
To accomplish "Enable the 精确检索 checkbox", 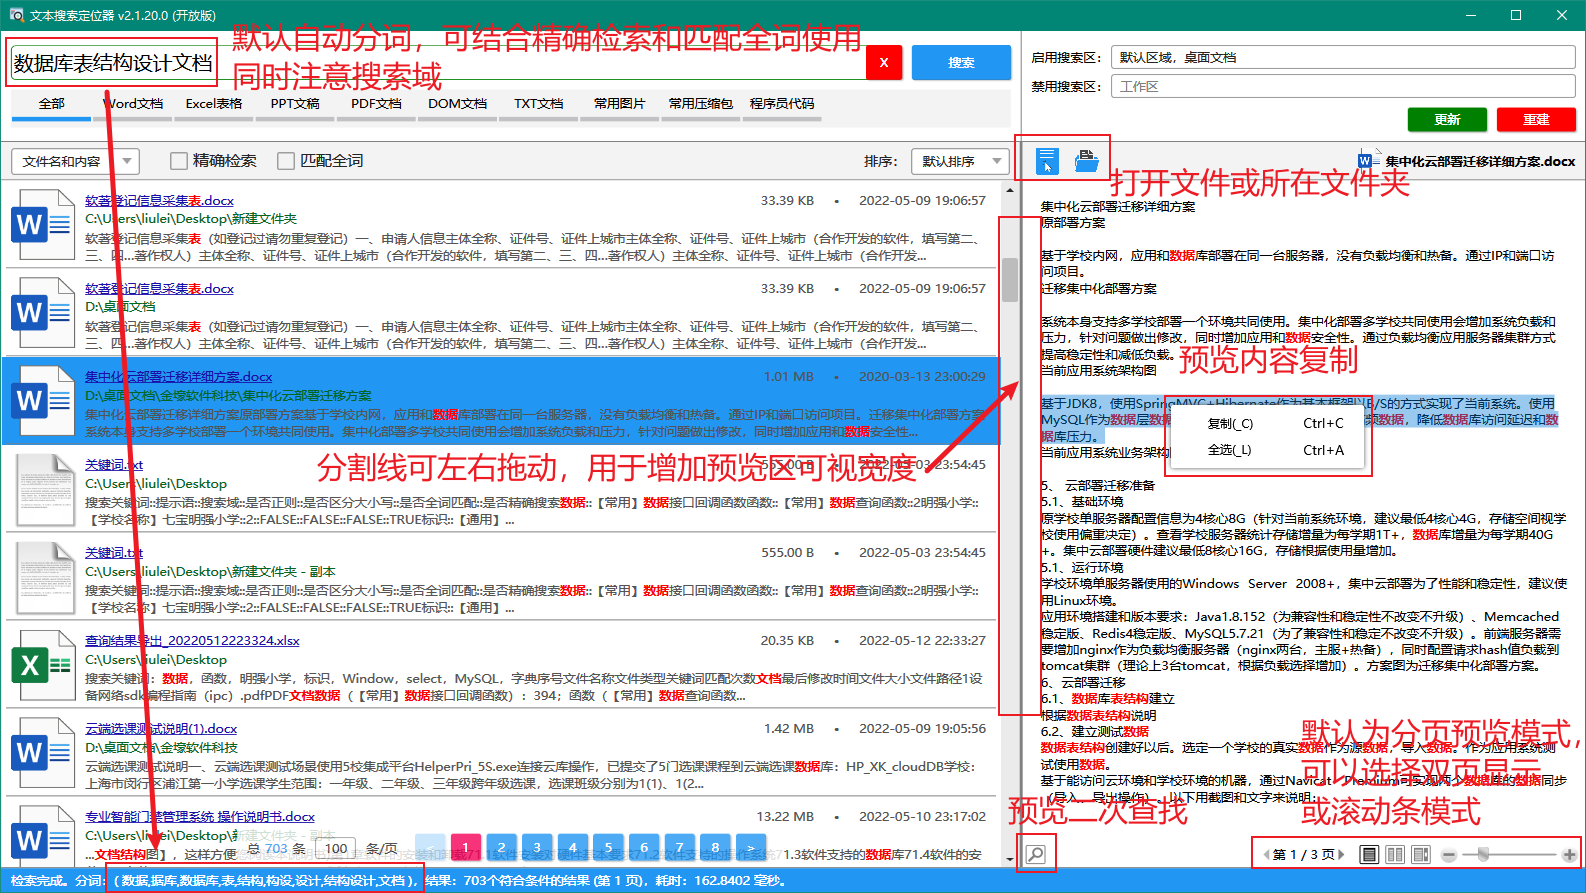I will pyautogui.click(x=179, y=160).
